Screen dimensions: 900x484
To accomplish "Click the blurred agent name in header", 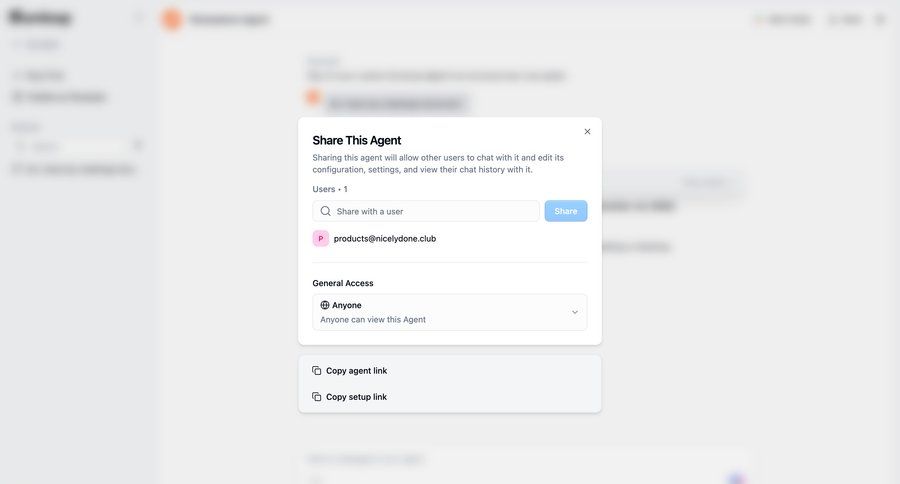I will (x=229, y=19).
